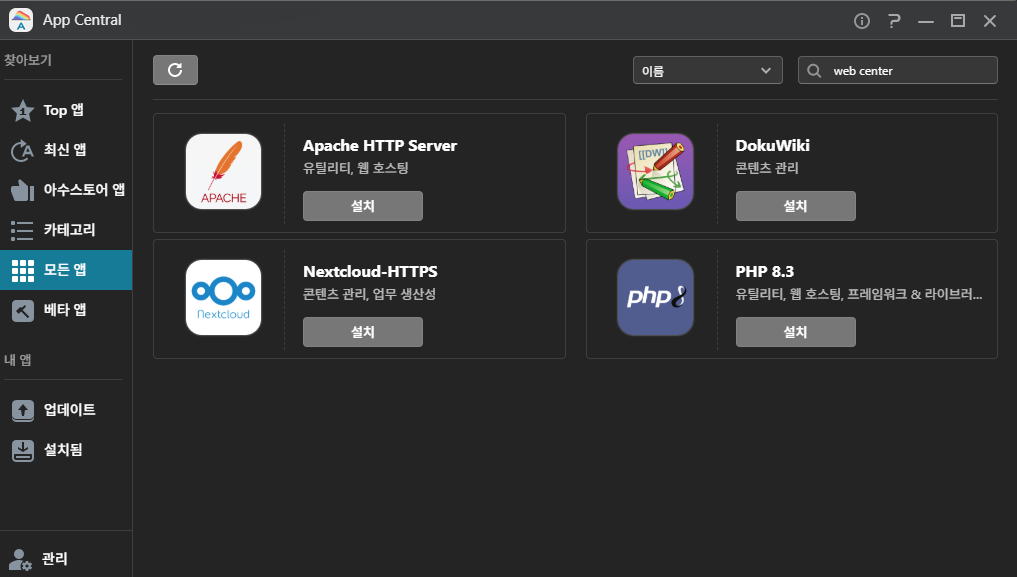
Task: Open the DokuWiki title
Action: click(x=772, y=146)
